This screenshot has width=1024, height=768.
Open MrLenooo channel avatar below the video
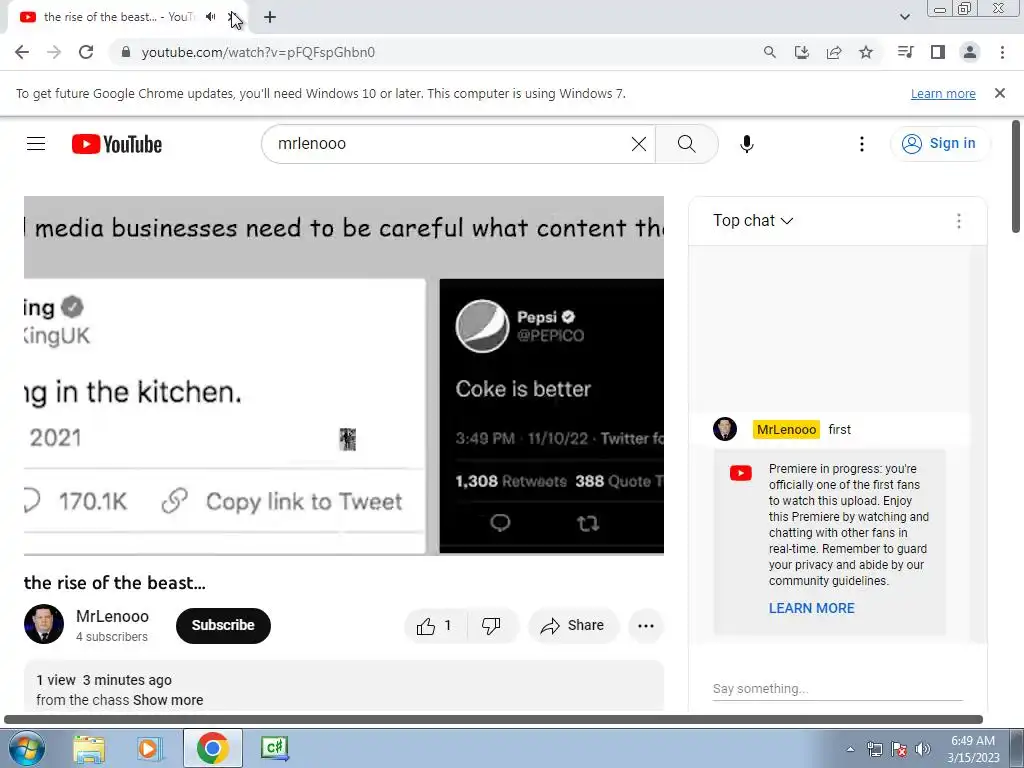(x=44, y=624)
